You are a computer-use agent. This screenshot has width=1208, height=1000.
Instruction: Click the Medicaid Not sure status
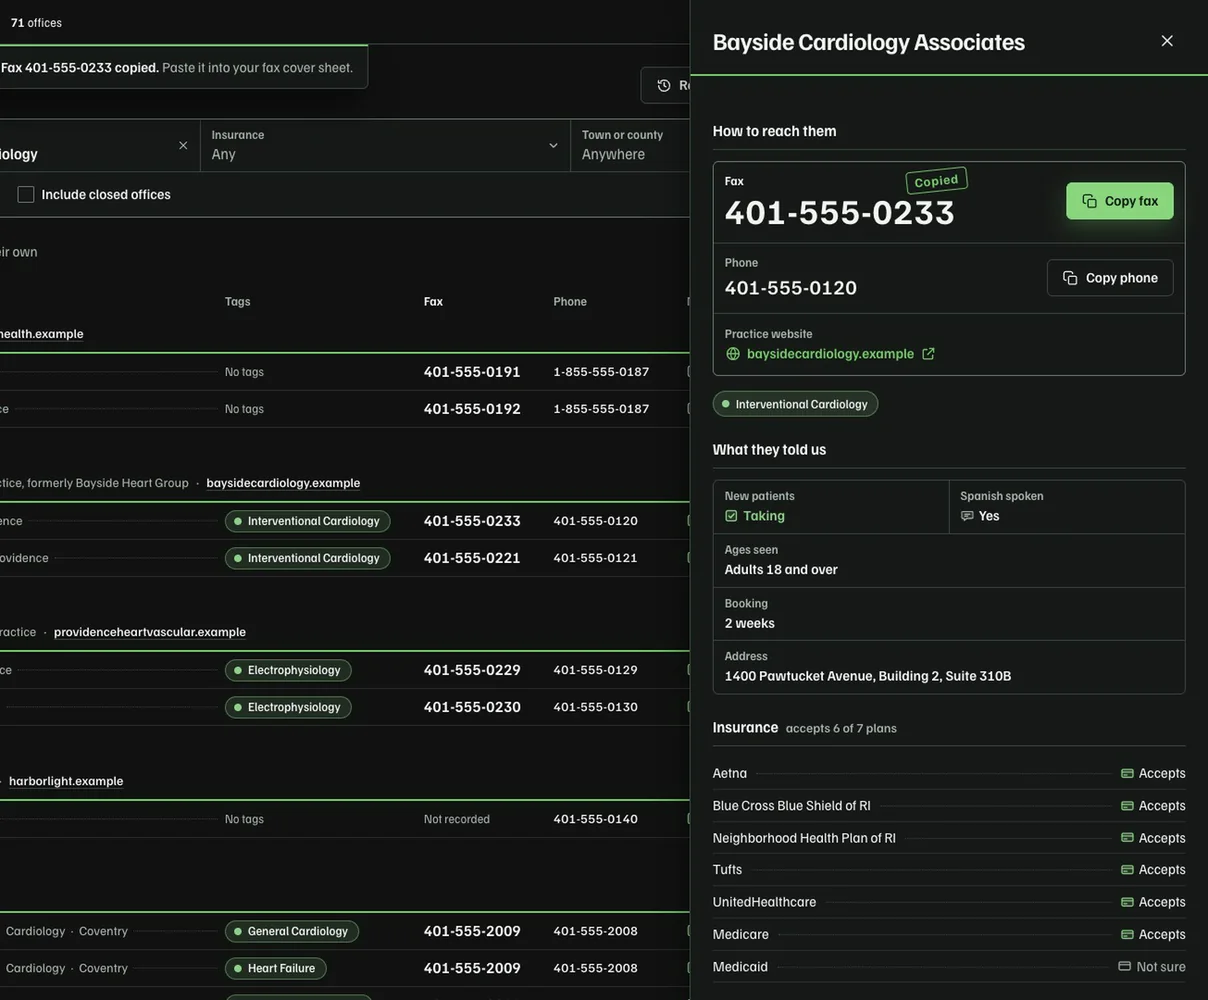pyautogui.click(x=1152, y=967)
